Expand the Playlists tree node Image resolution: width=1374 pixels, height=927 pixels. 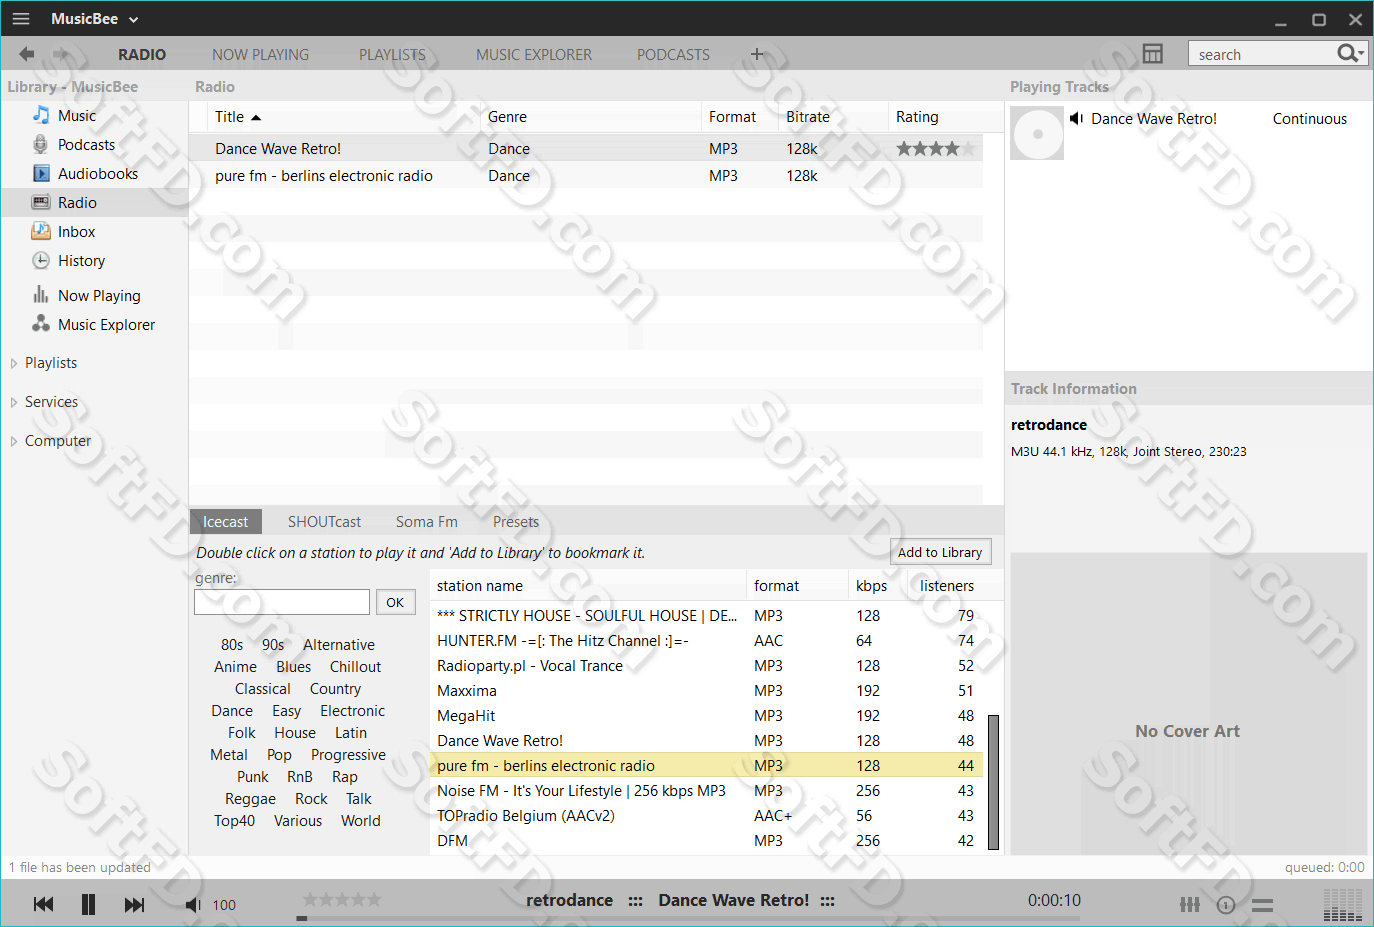[14, 364]
